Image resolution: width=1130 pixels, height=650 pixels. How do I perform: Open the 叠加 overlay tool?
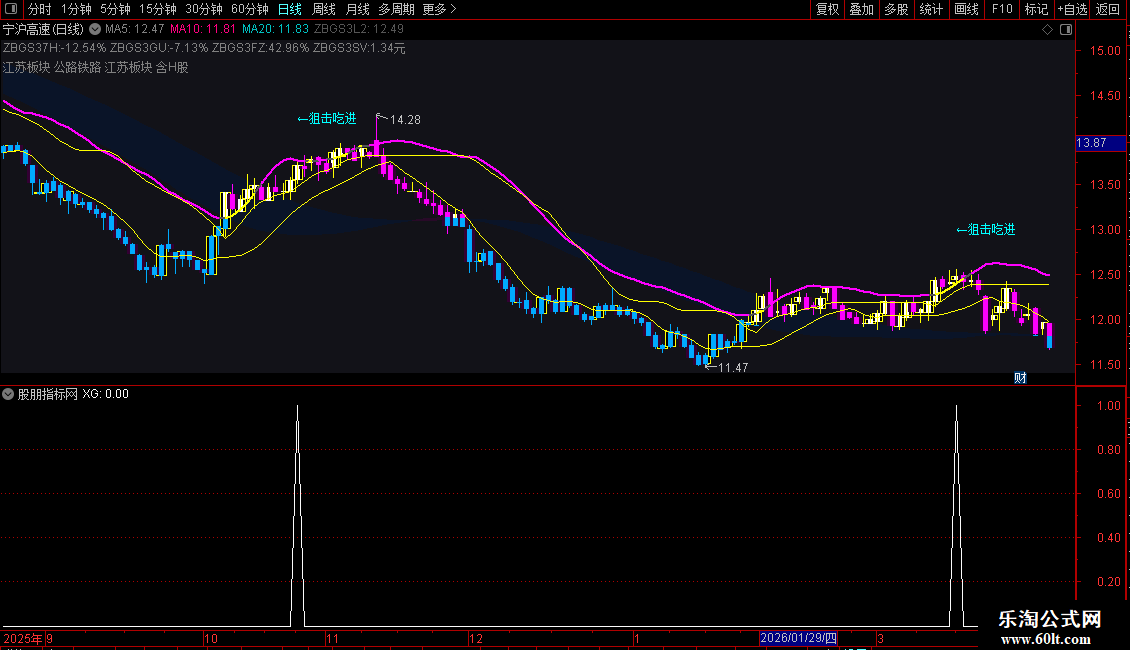point(860,9)
